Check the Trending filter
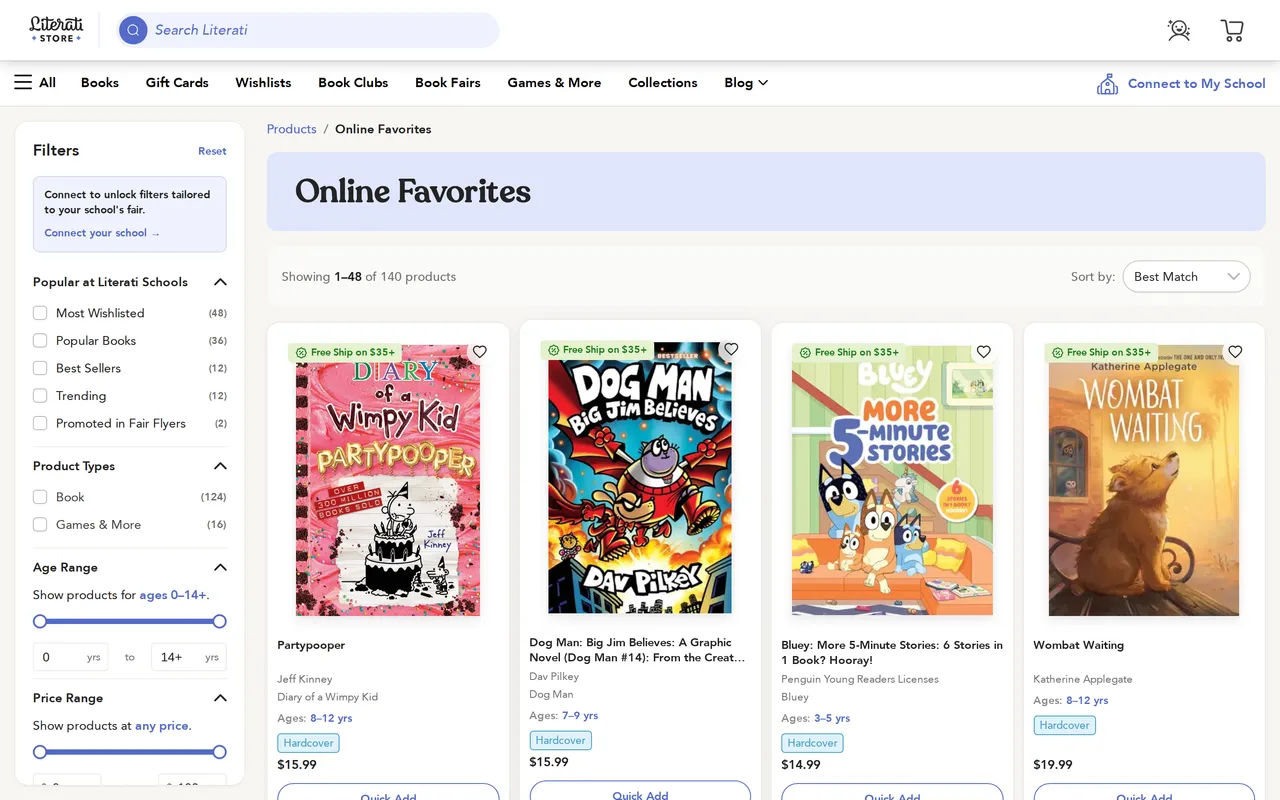1280x800 pixels. tap(40, 396)
